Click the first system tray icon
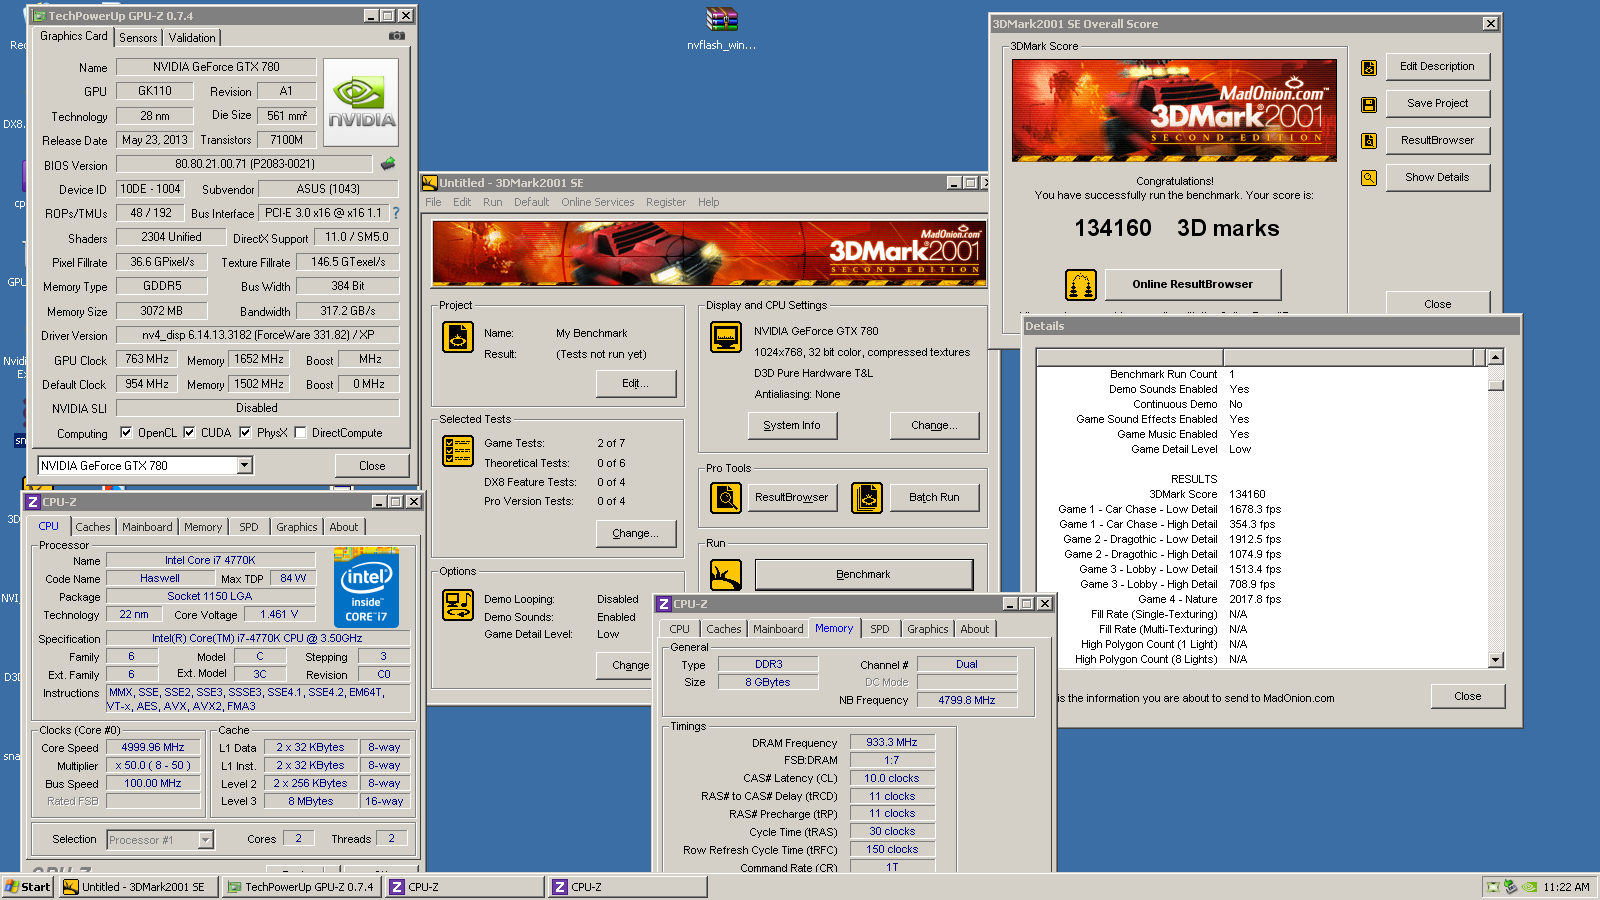 coord(1493,887)
